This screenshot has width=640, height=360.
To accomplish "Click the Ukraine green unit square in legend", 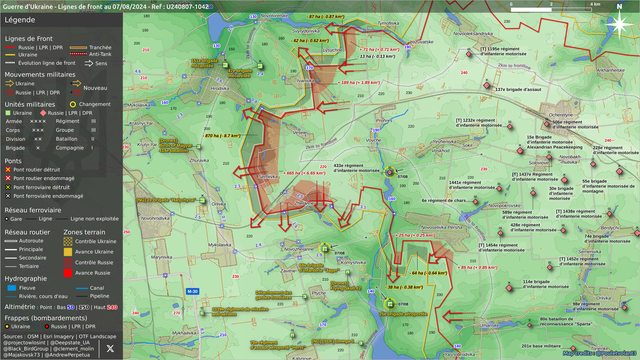I will pos(8,113).
